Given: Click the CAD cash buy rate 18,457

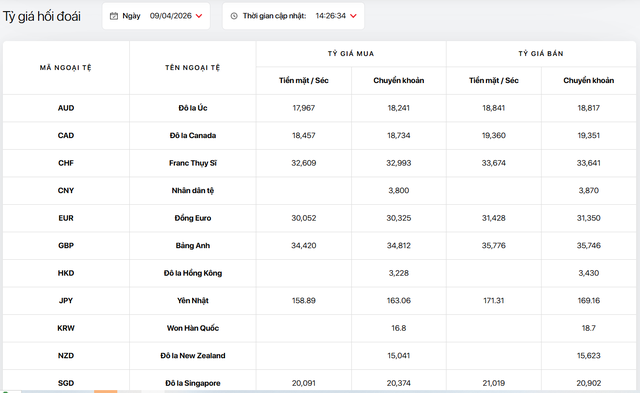Looking at the screenshot, I should point(304,135).
